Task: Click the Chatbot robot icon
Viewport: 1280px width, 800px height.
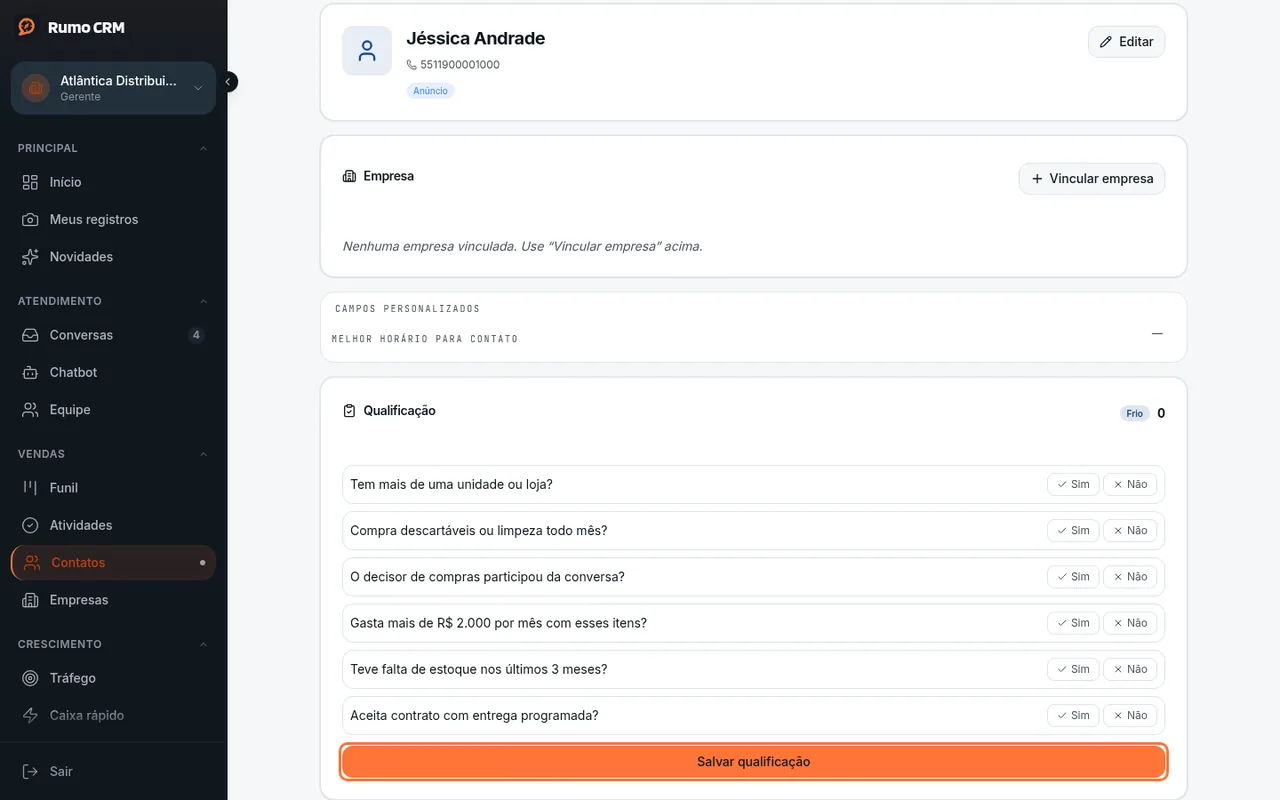Action: 31,372
